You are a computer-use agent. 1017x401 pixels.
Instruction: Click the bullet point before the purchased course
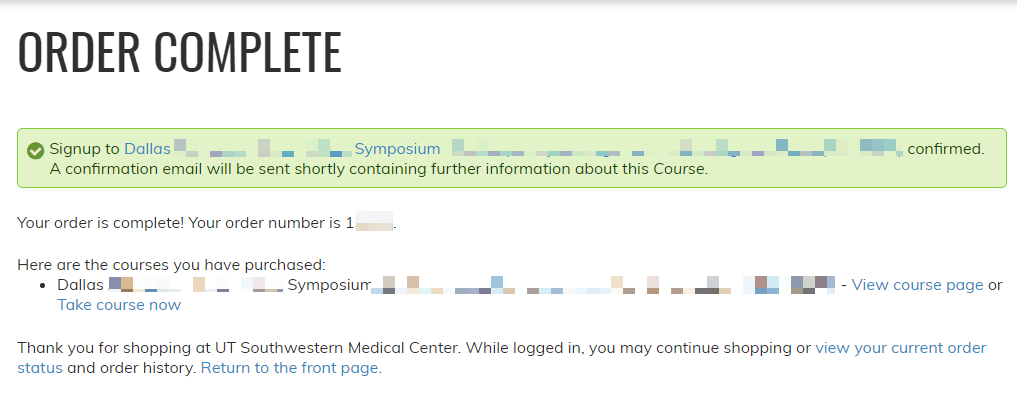coord(43,285)
